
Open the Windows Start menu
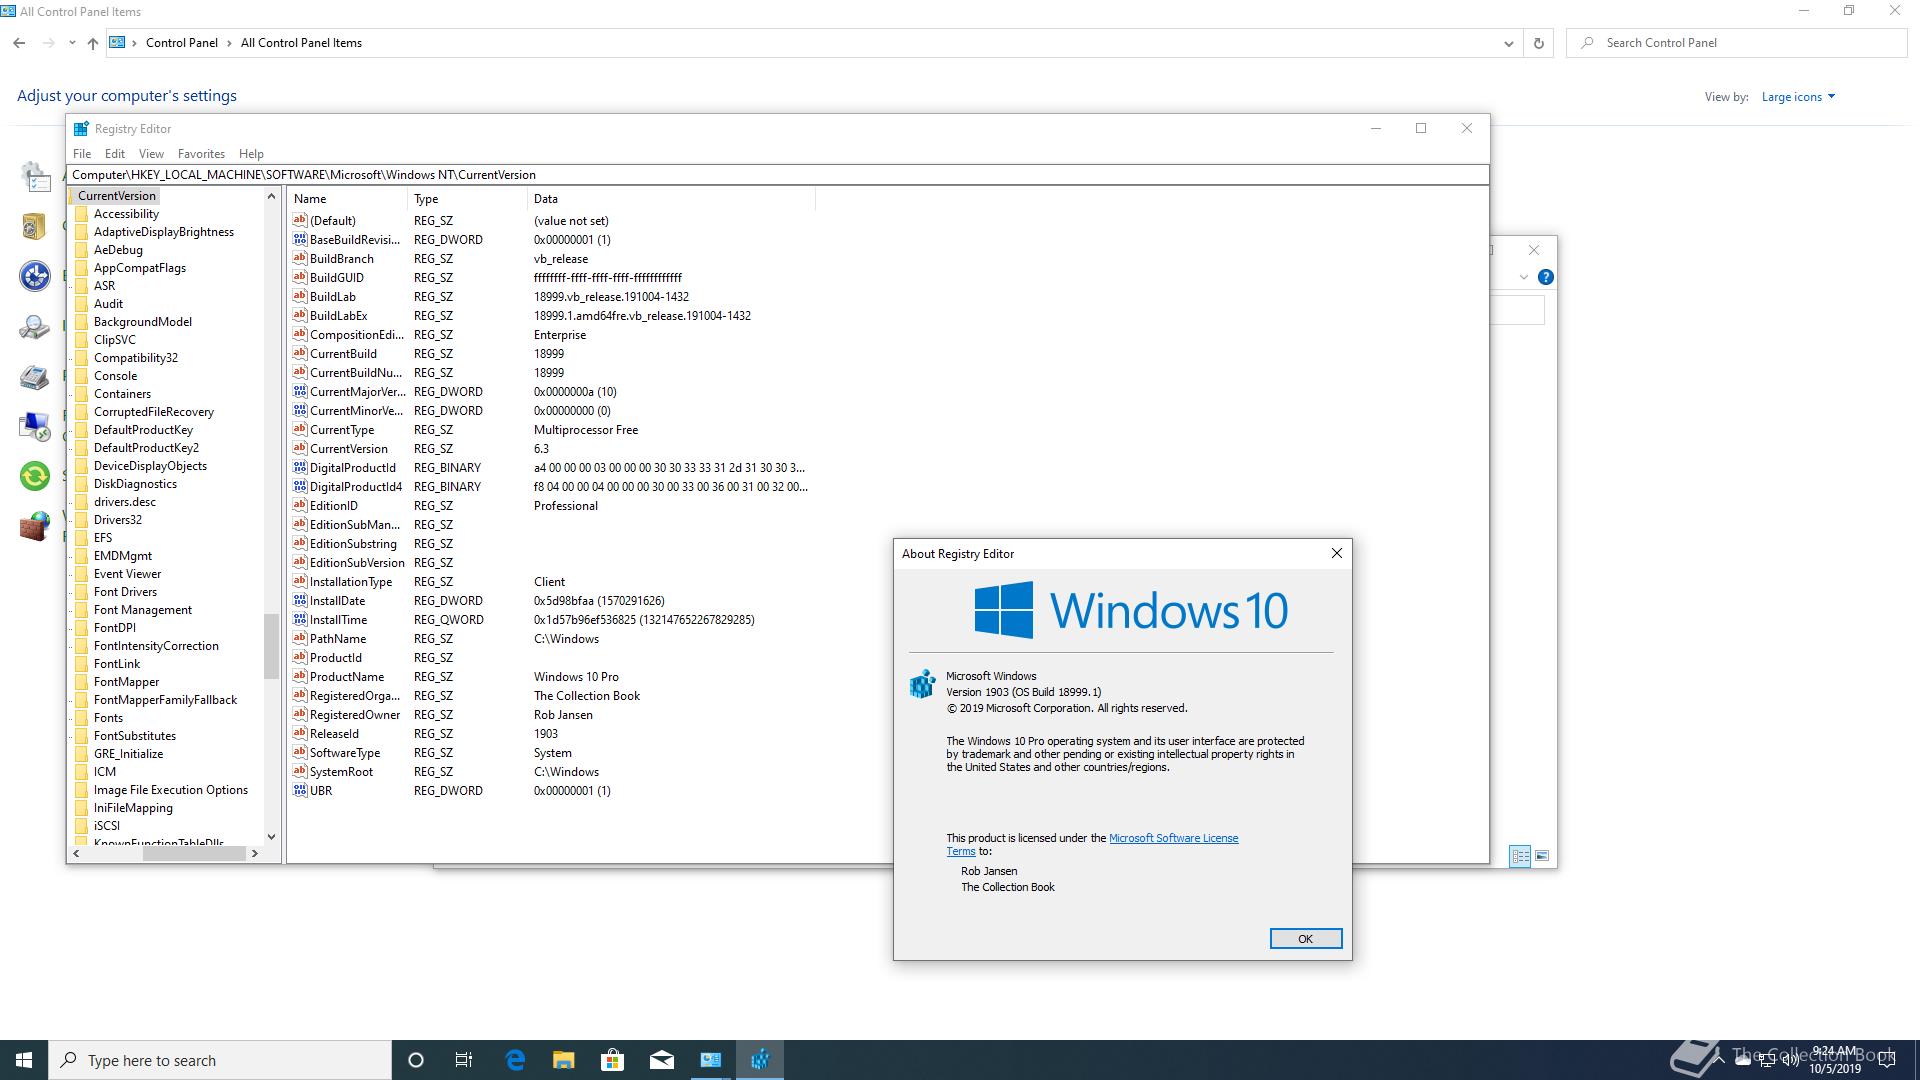pos(24,1060)
